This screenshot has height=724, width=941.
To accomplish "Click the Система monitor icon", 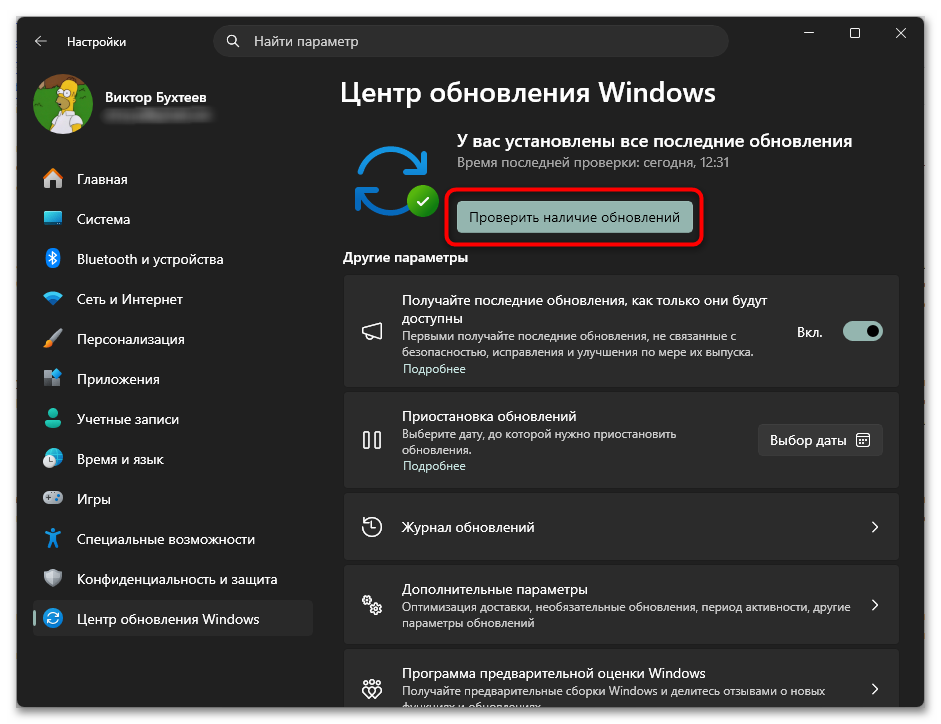I will [53, 219].
